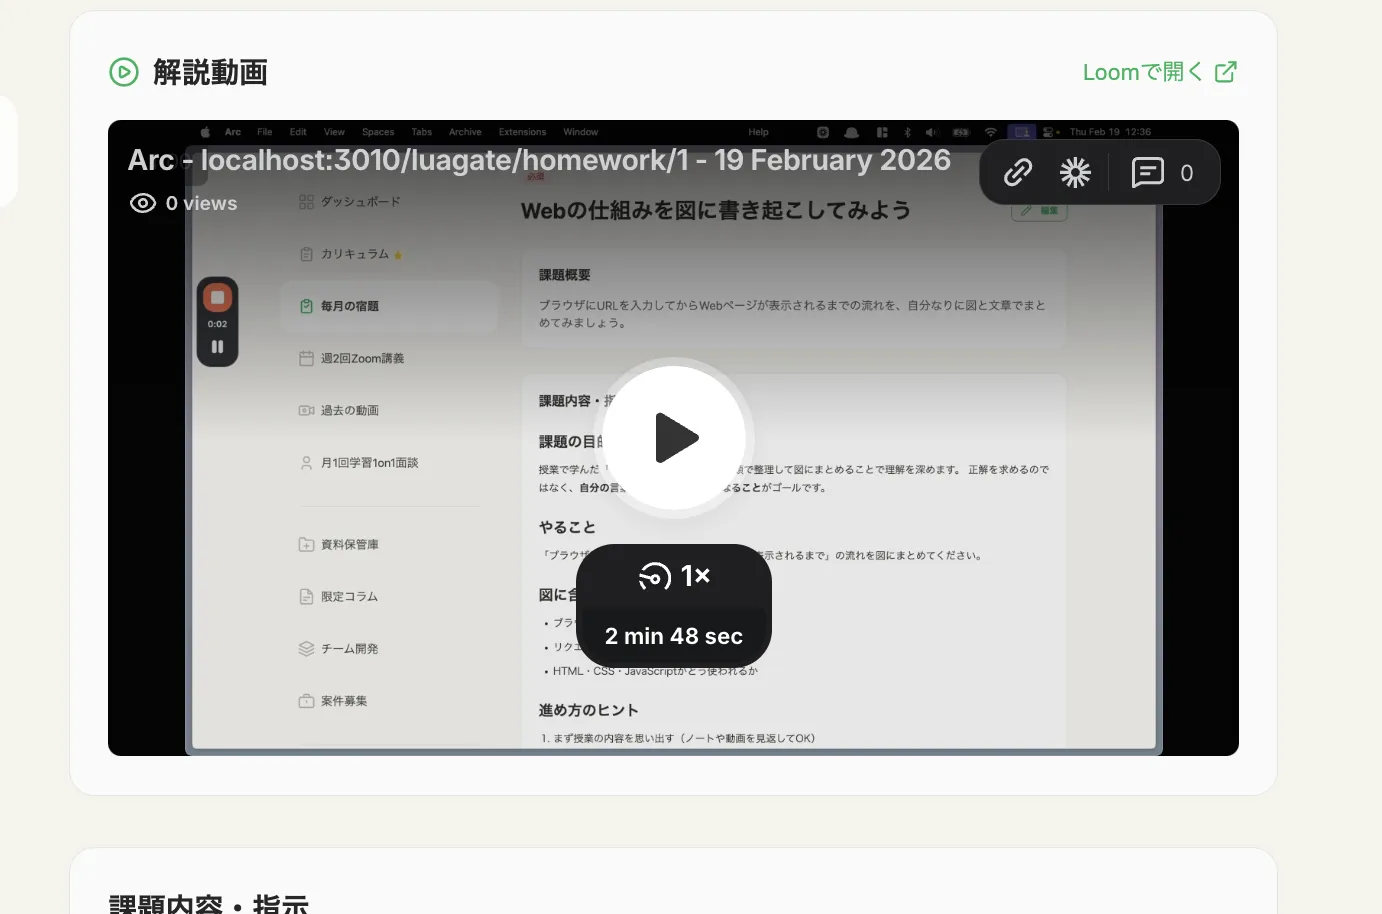Image resolution: width=1382 pixels, height=914 pixels.
Task: Change playback speed from 1×
Action: tap(674, 576)
